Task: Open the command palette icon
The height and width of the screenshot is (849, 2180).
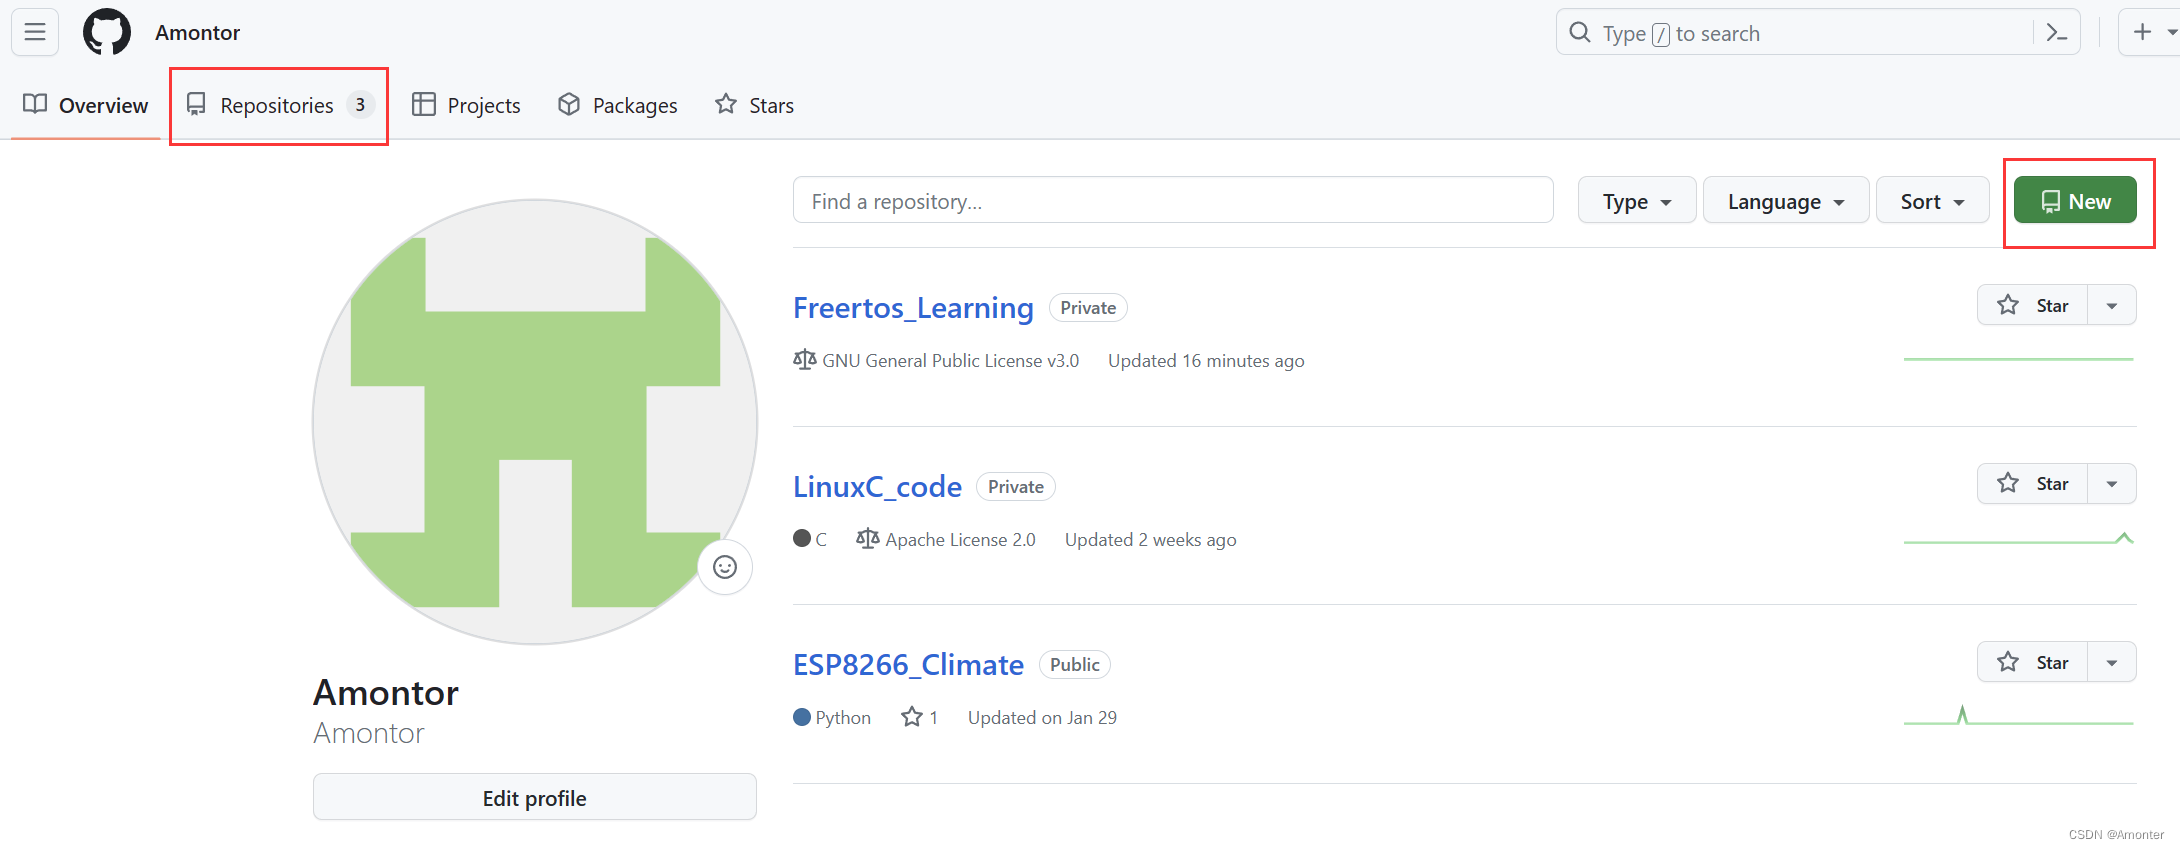Action: [x=2057, y=33]
